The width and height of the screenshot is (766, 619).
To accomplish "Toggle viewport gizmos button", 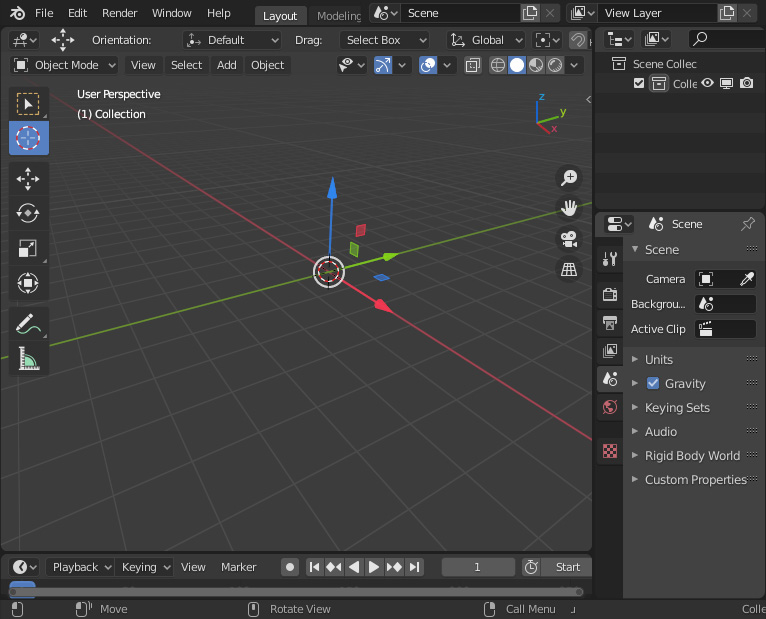I will [x=383, y=65].
